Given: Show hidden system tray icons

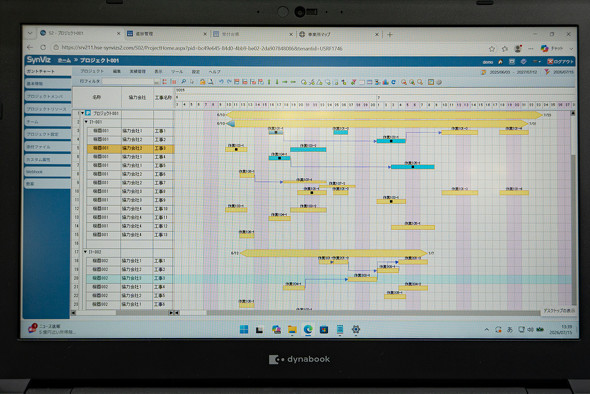Looking at the screenshot, I should [x=487, y=330].
